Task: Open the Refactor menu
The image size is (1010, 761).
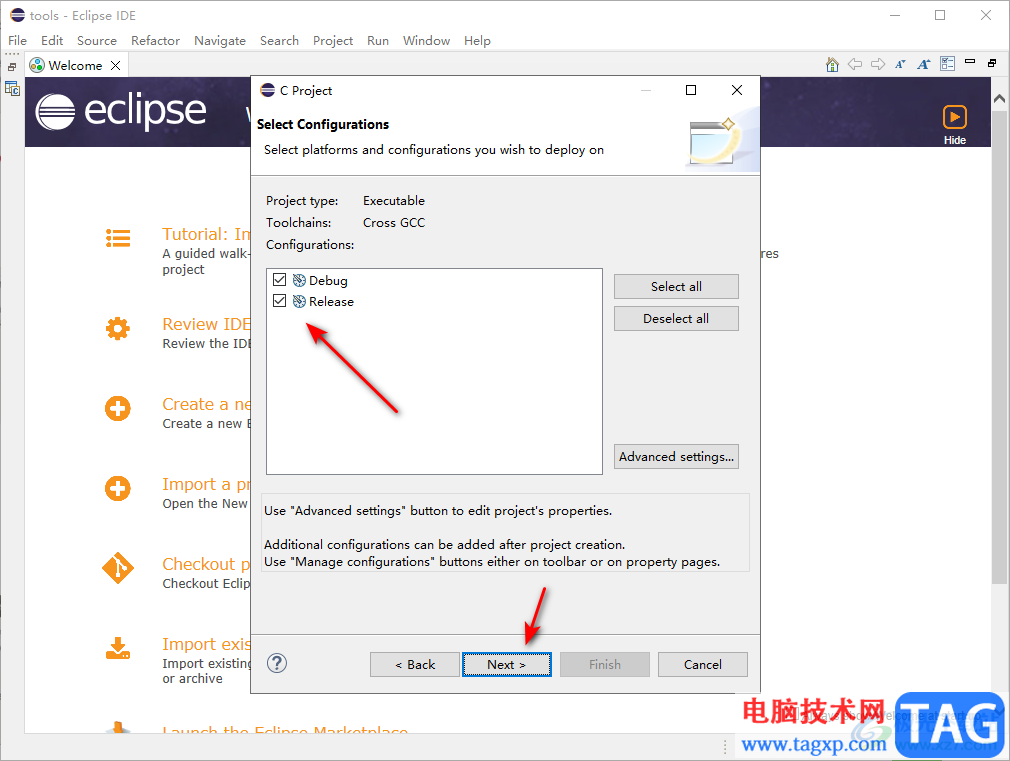Action: point(155,41)
